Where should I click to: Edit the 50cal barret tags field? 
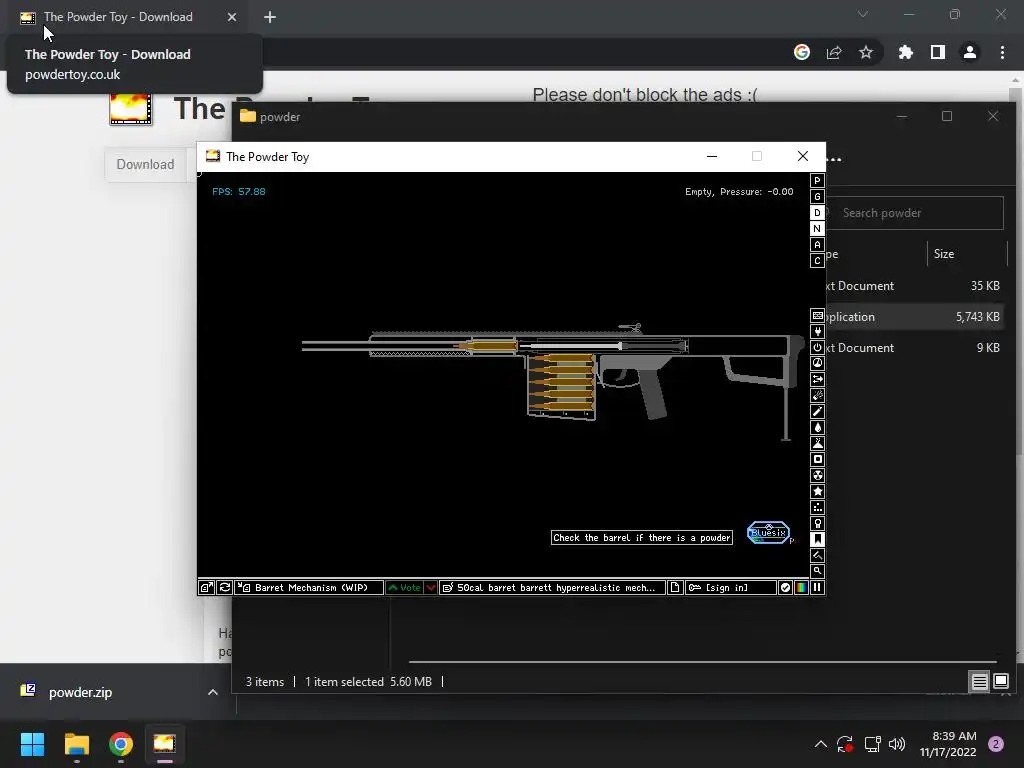(x=552, y=587)
